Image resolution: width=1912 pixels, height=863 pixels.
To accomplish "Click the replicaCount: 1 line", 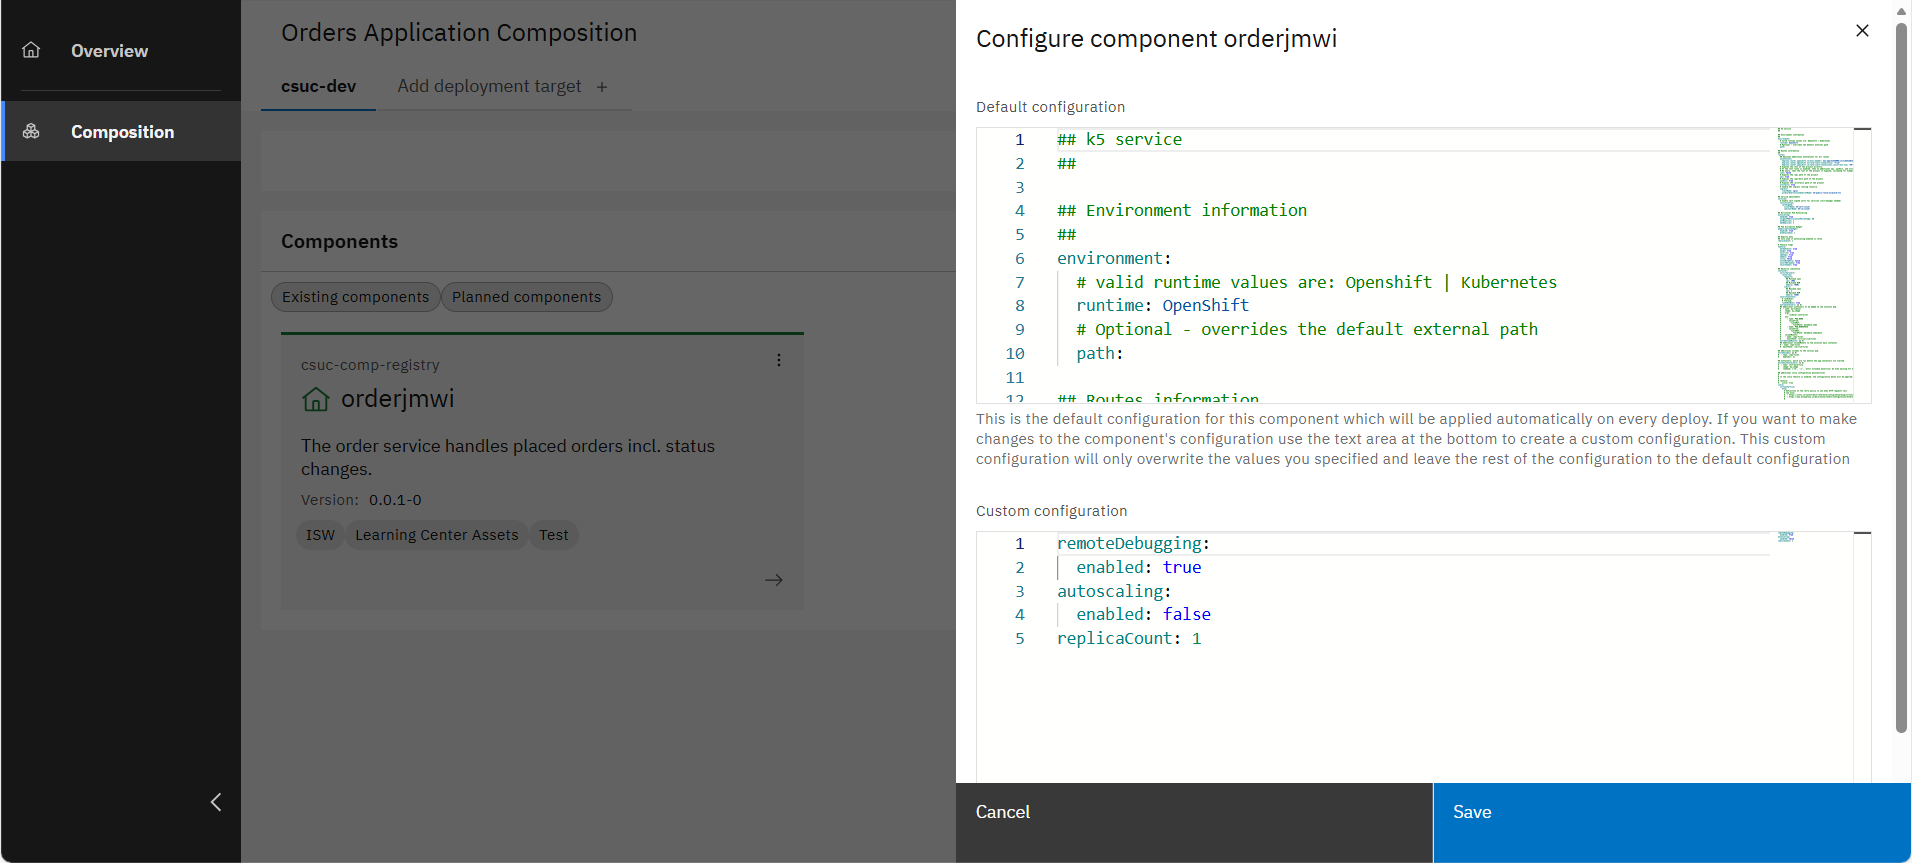I will [x=1129, y=638].
